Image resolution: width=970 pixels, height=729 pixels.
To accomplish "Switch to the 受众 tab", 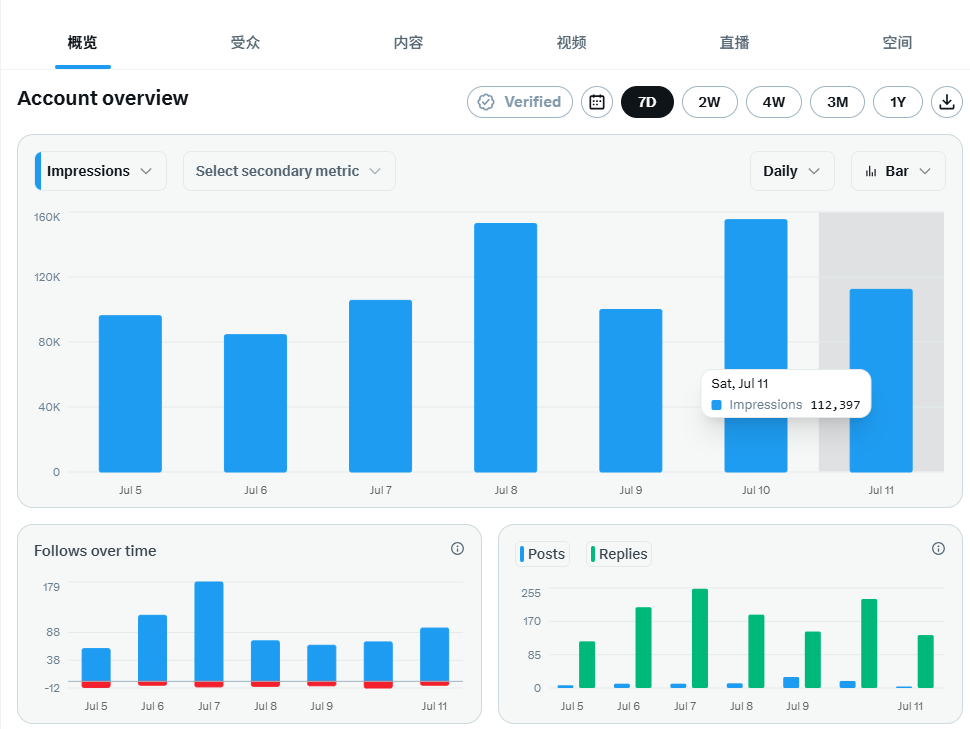I will coord(245,43).
